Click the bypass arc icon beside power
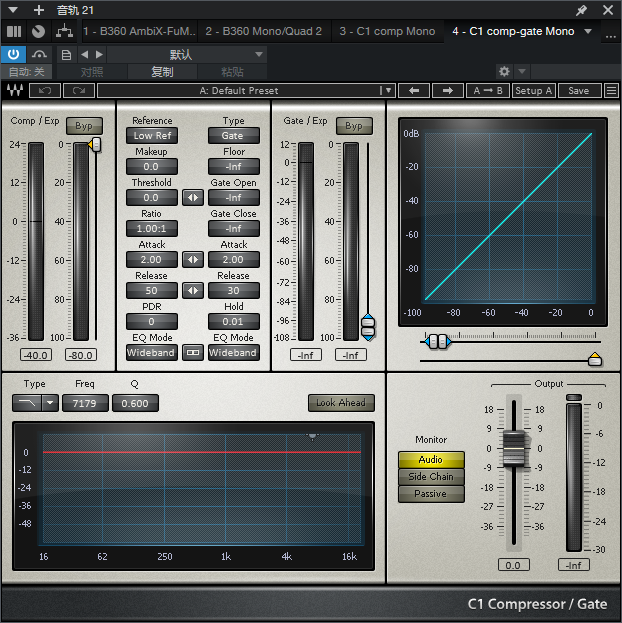 point(39,54)
